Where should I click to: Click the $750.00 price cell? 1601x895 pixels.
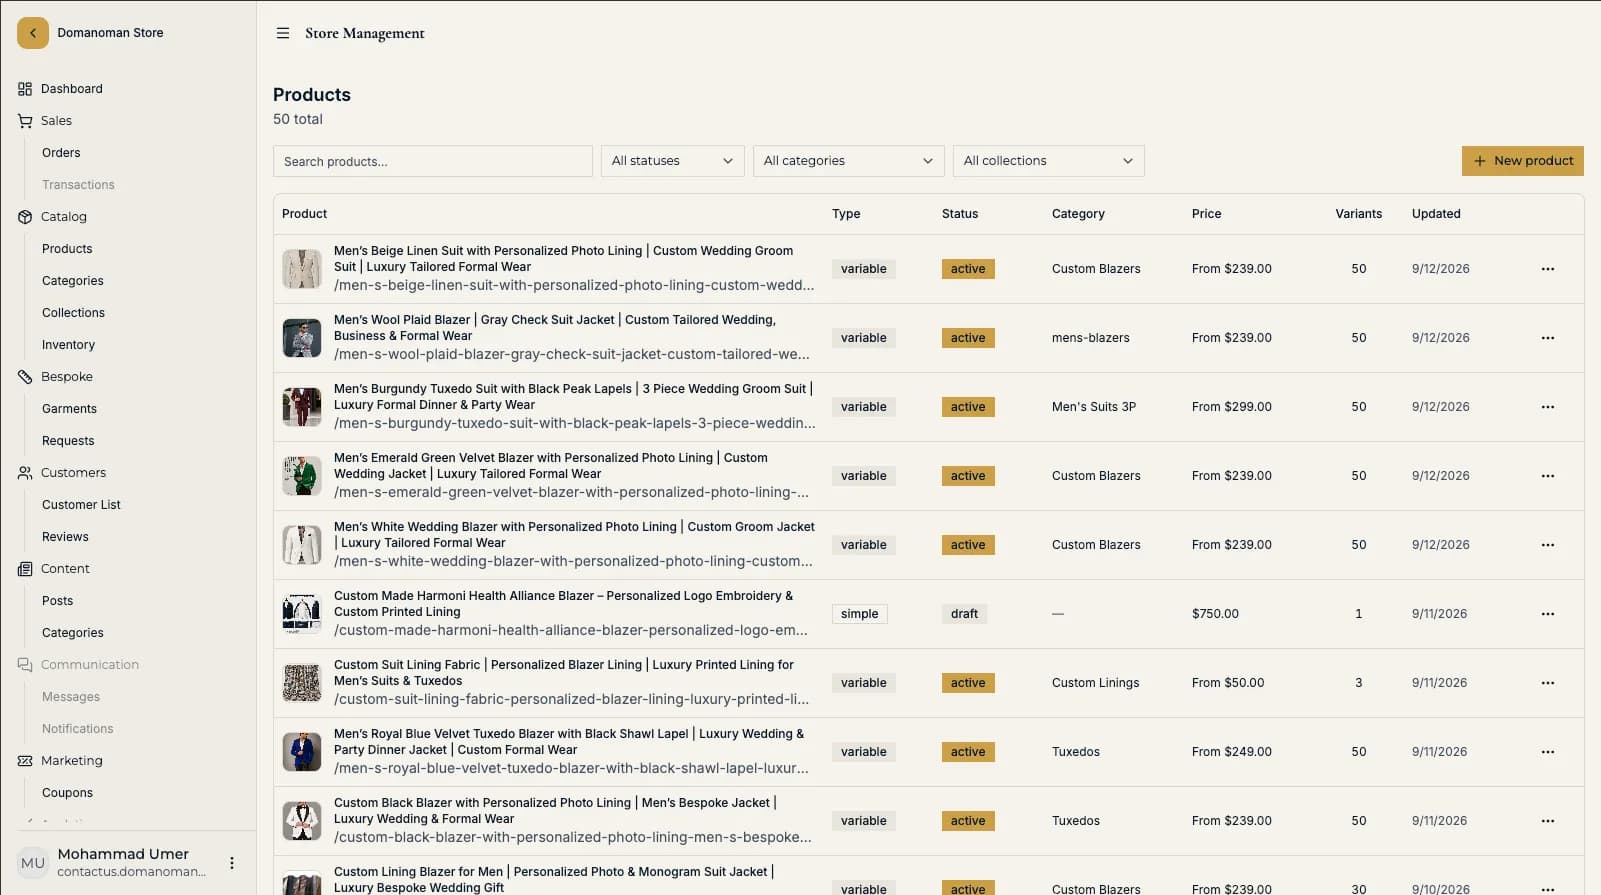(1215, 614)
